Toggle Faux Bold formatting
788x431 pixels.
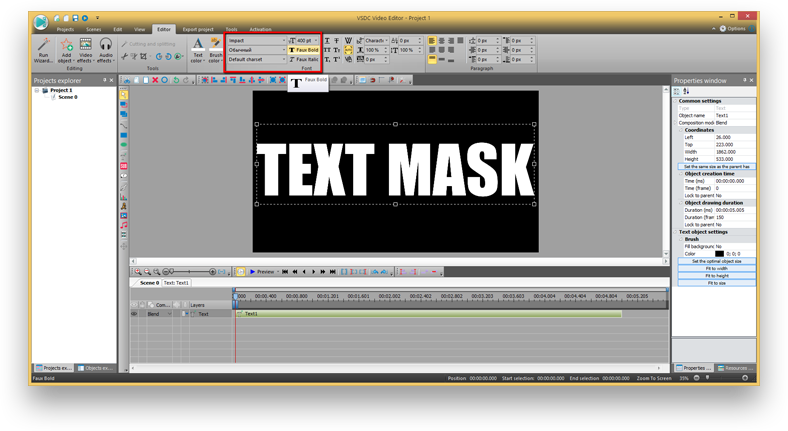(x=304, y=50)
